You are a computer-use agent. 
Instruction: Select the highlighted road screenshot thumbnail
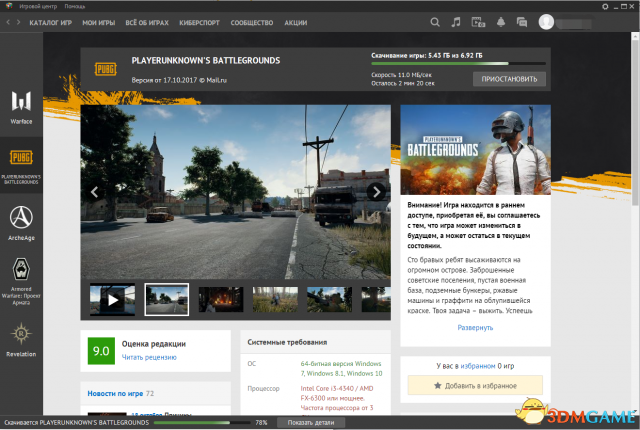[x=167, y=300]
